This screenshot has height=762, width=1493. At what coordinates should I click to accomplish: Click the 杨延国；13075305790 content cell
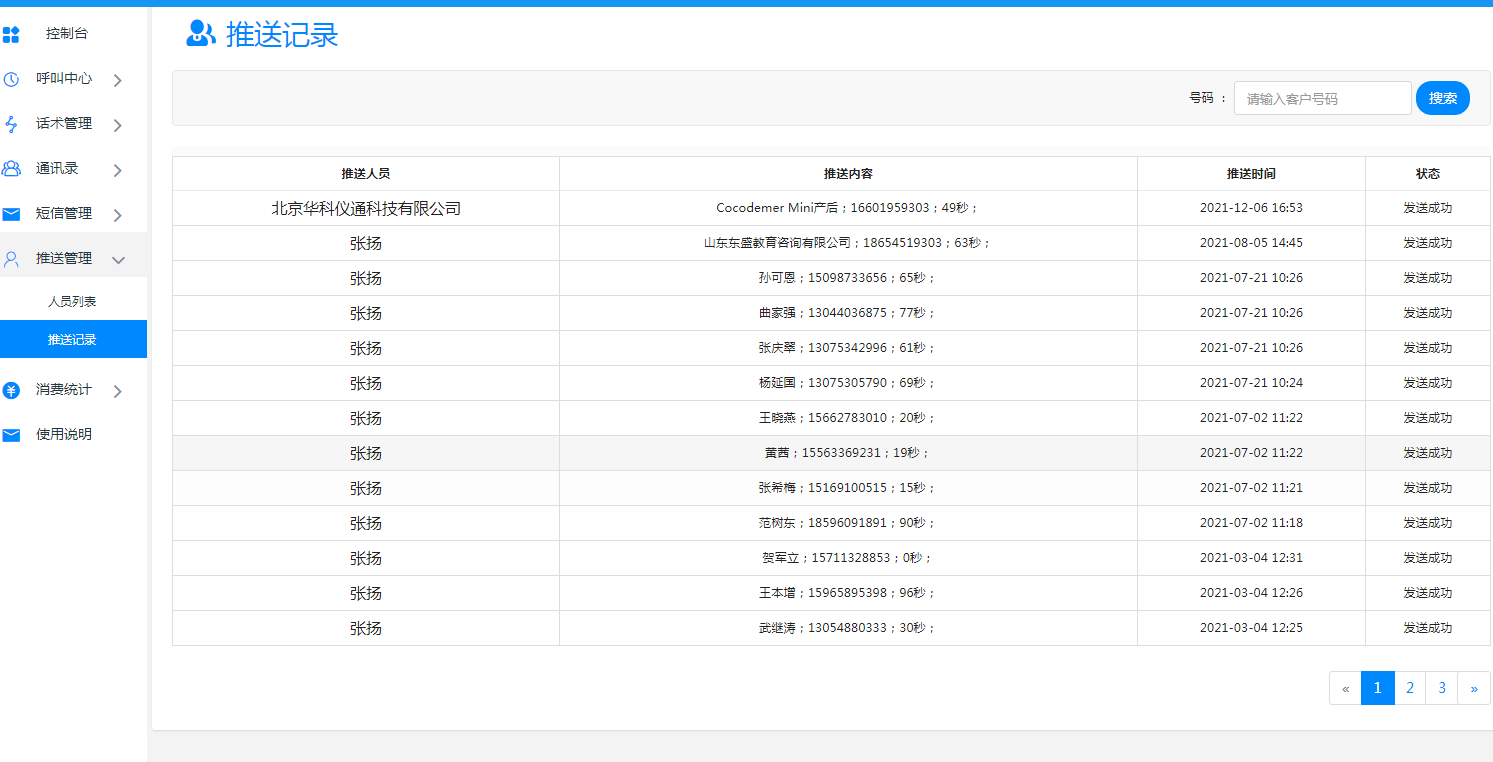848,383
